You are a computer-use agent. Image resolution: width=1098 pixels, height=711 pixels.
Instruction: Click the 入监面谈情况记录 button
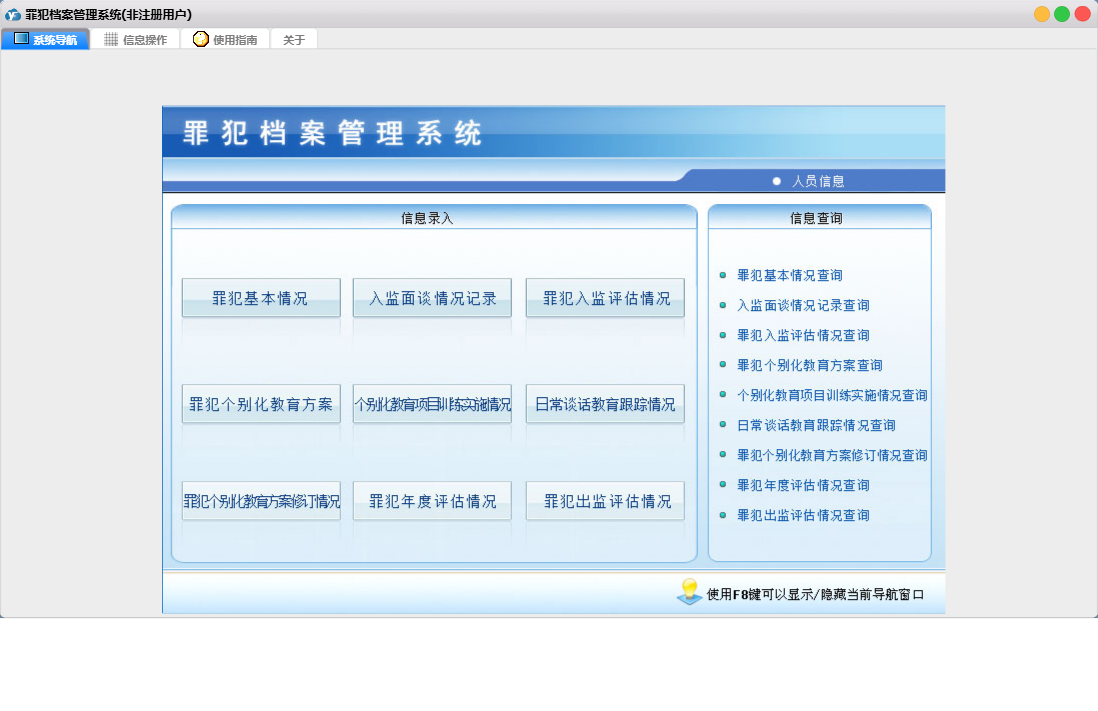[x=432, y=298]
